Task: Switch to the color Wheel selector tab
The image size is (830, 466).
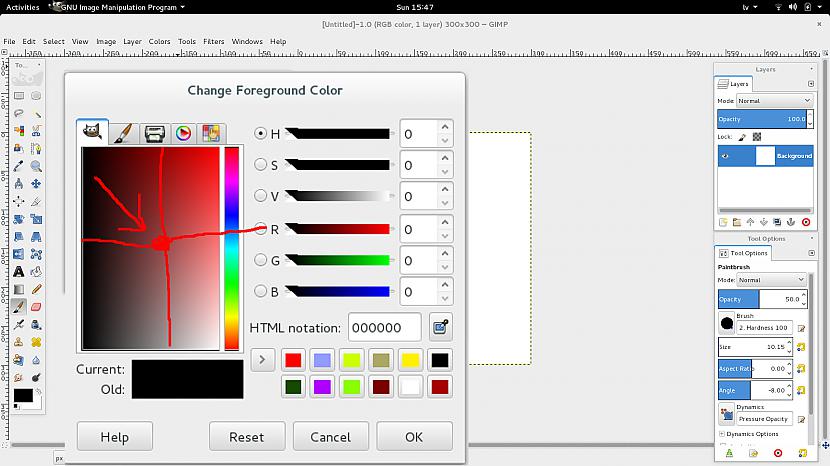Action: coord(183,133)
